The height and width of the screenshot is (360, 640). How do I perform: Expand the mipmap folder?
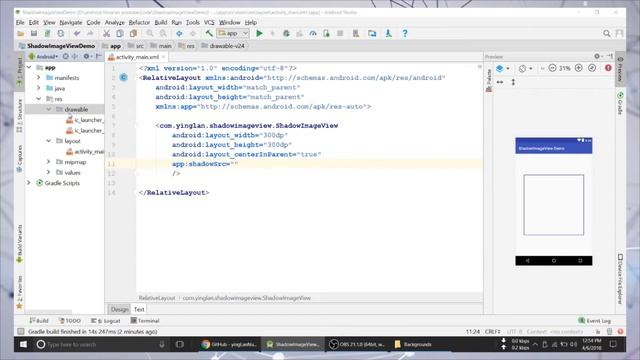click(x=49, y=162)
